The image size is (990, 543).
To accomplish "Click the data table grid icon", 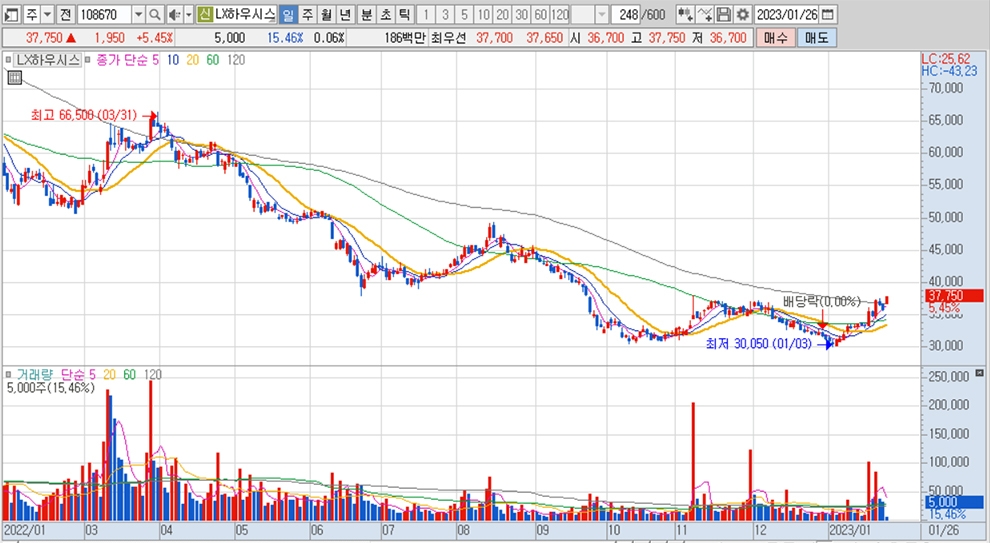I will coord(15,78).
